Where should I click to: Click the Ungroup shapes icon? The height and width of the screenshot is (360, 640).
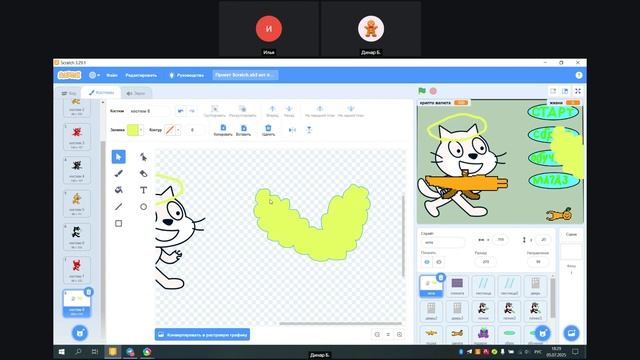[x=242, y=111]
